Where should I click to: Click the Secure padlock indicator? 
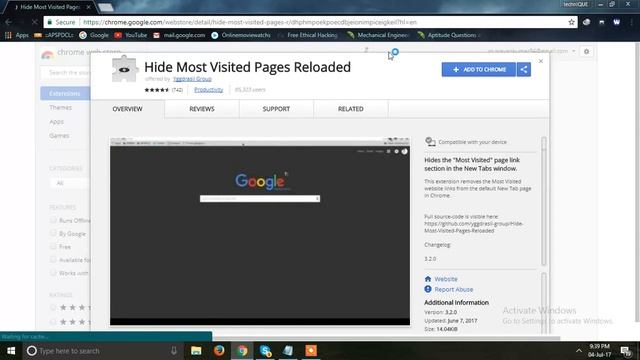click(x=61, y=22)
